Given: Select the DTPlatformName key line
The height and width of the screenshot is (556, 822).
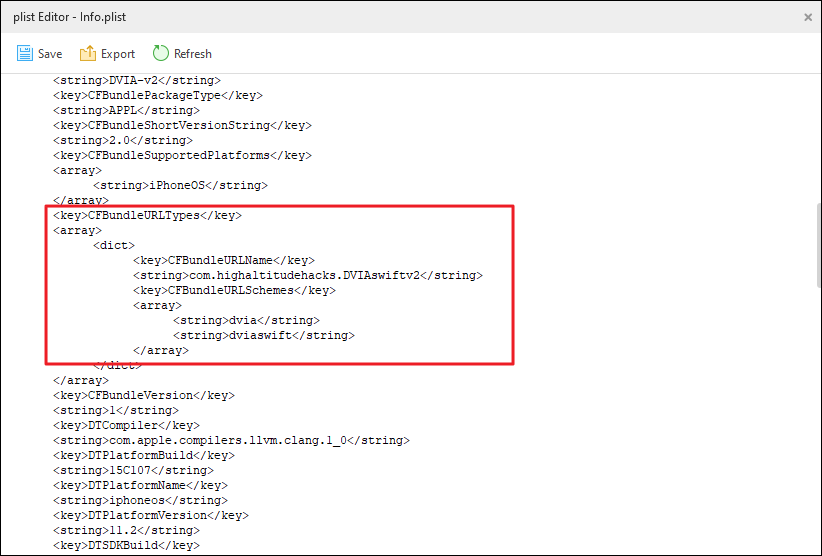Looking at the screenshot, I should coord(140,486).
